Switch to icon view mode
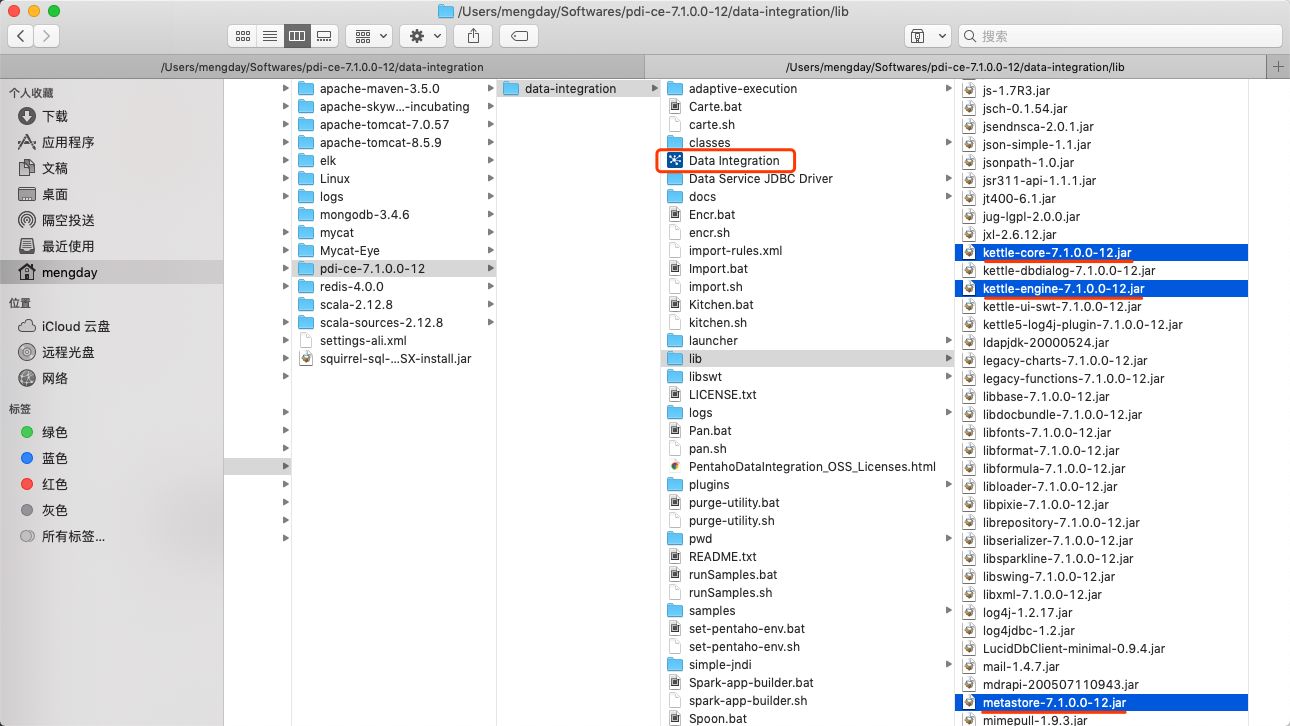 (242, 36)
